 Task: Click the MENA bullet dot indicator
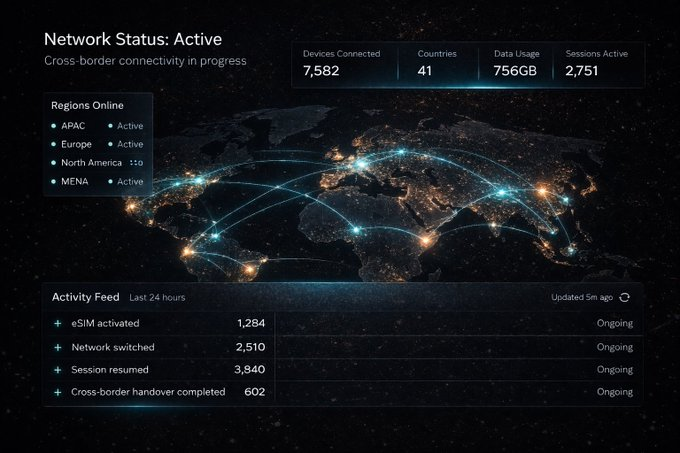tap(53, 181)
